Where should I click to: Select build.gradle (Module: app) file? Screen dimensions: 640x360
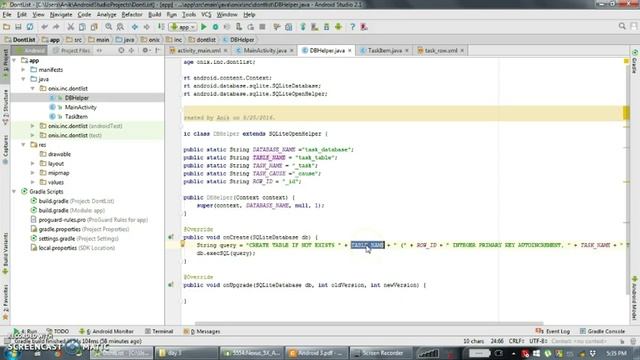(x=72, y=211)
